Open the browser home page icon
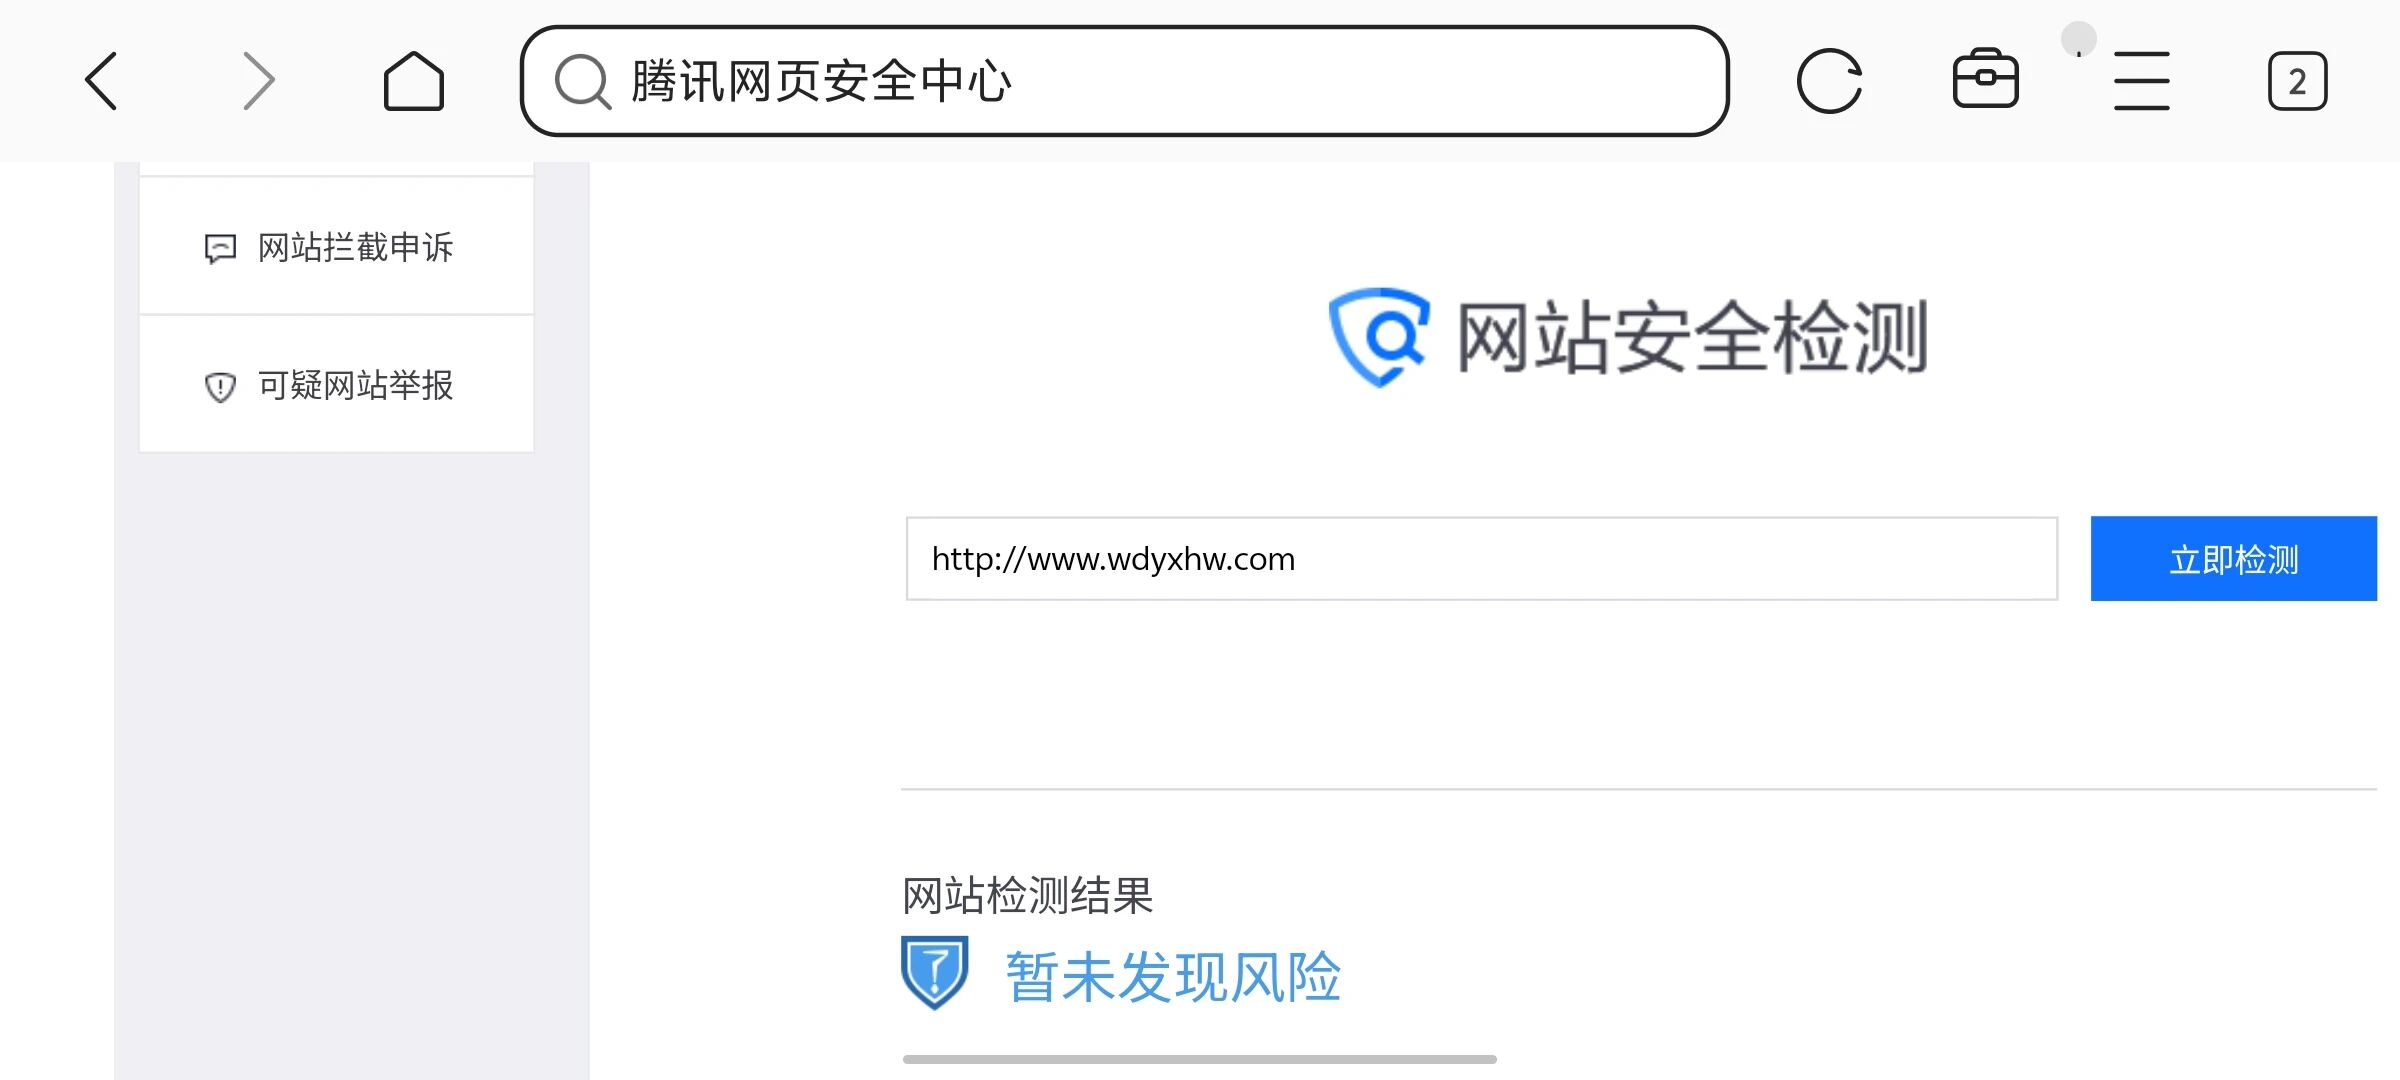The width and height of the screenshot is (2400, 1080). point(414,81)
